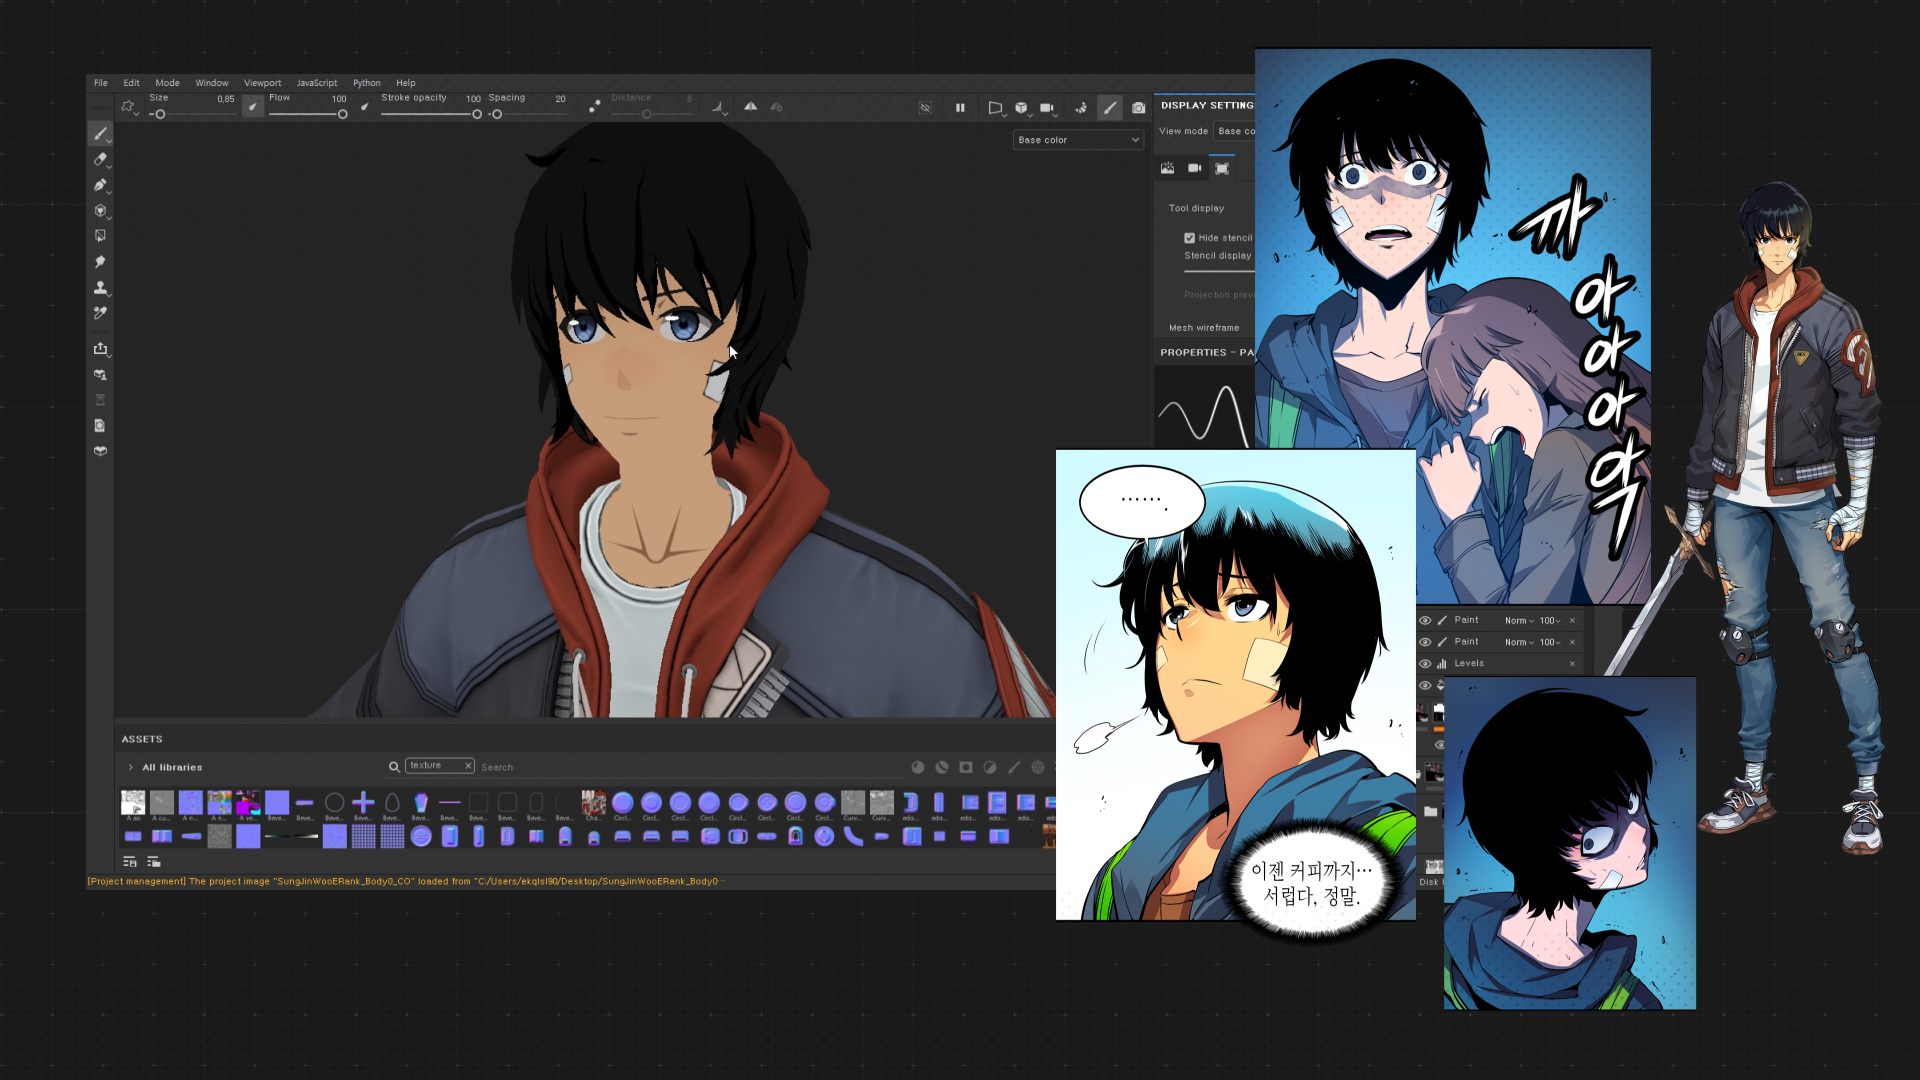Viewport: 1920px width, 1080px height.
Task: Filter assets by brushes icon
Action: click(1014, 767)
